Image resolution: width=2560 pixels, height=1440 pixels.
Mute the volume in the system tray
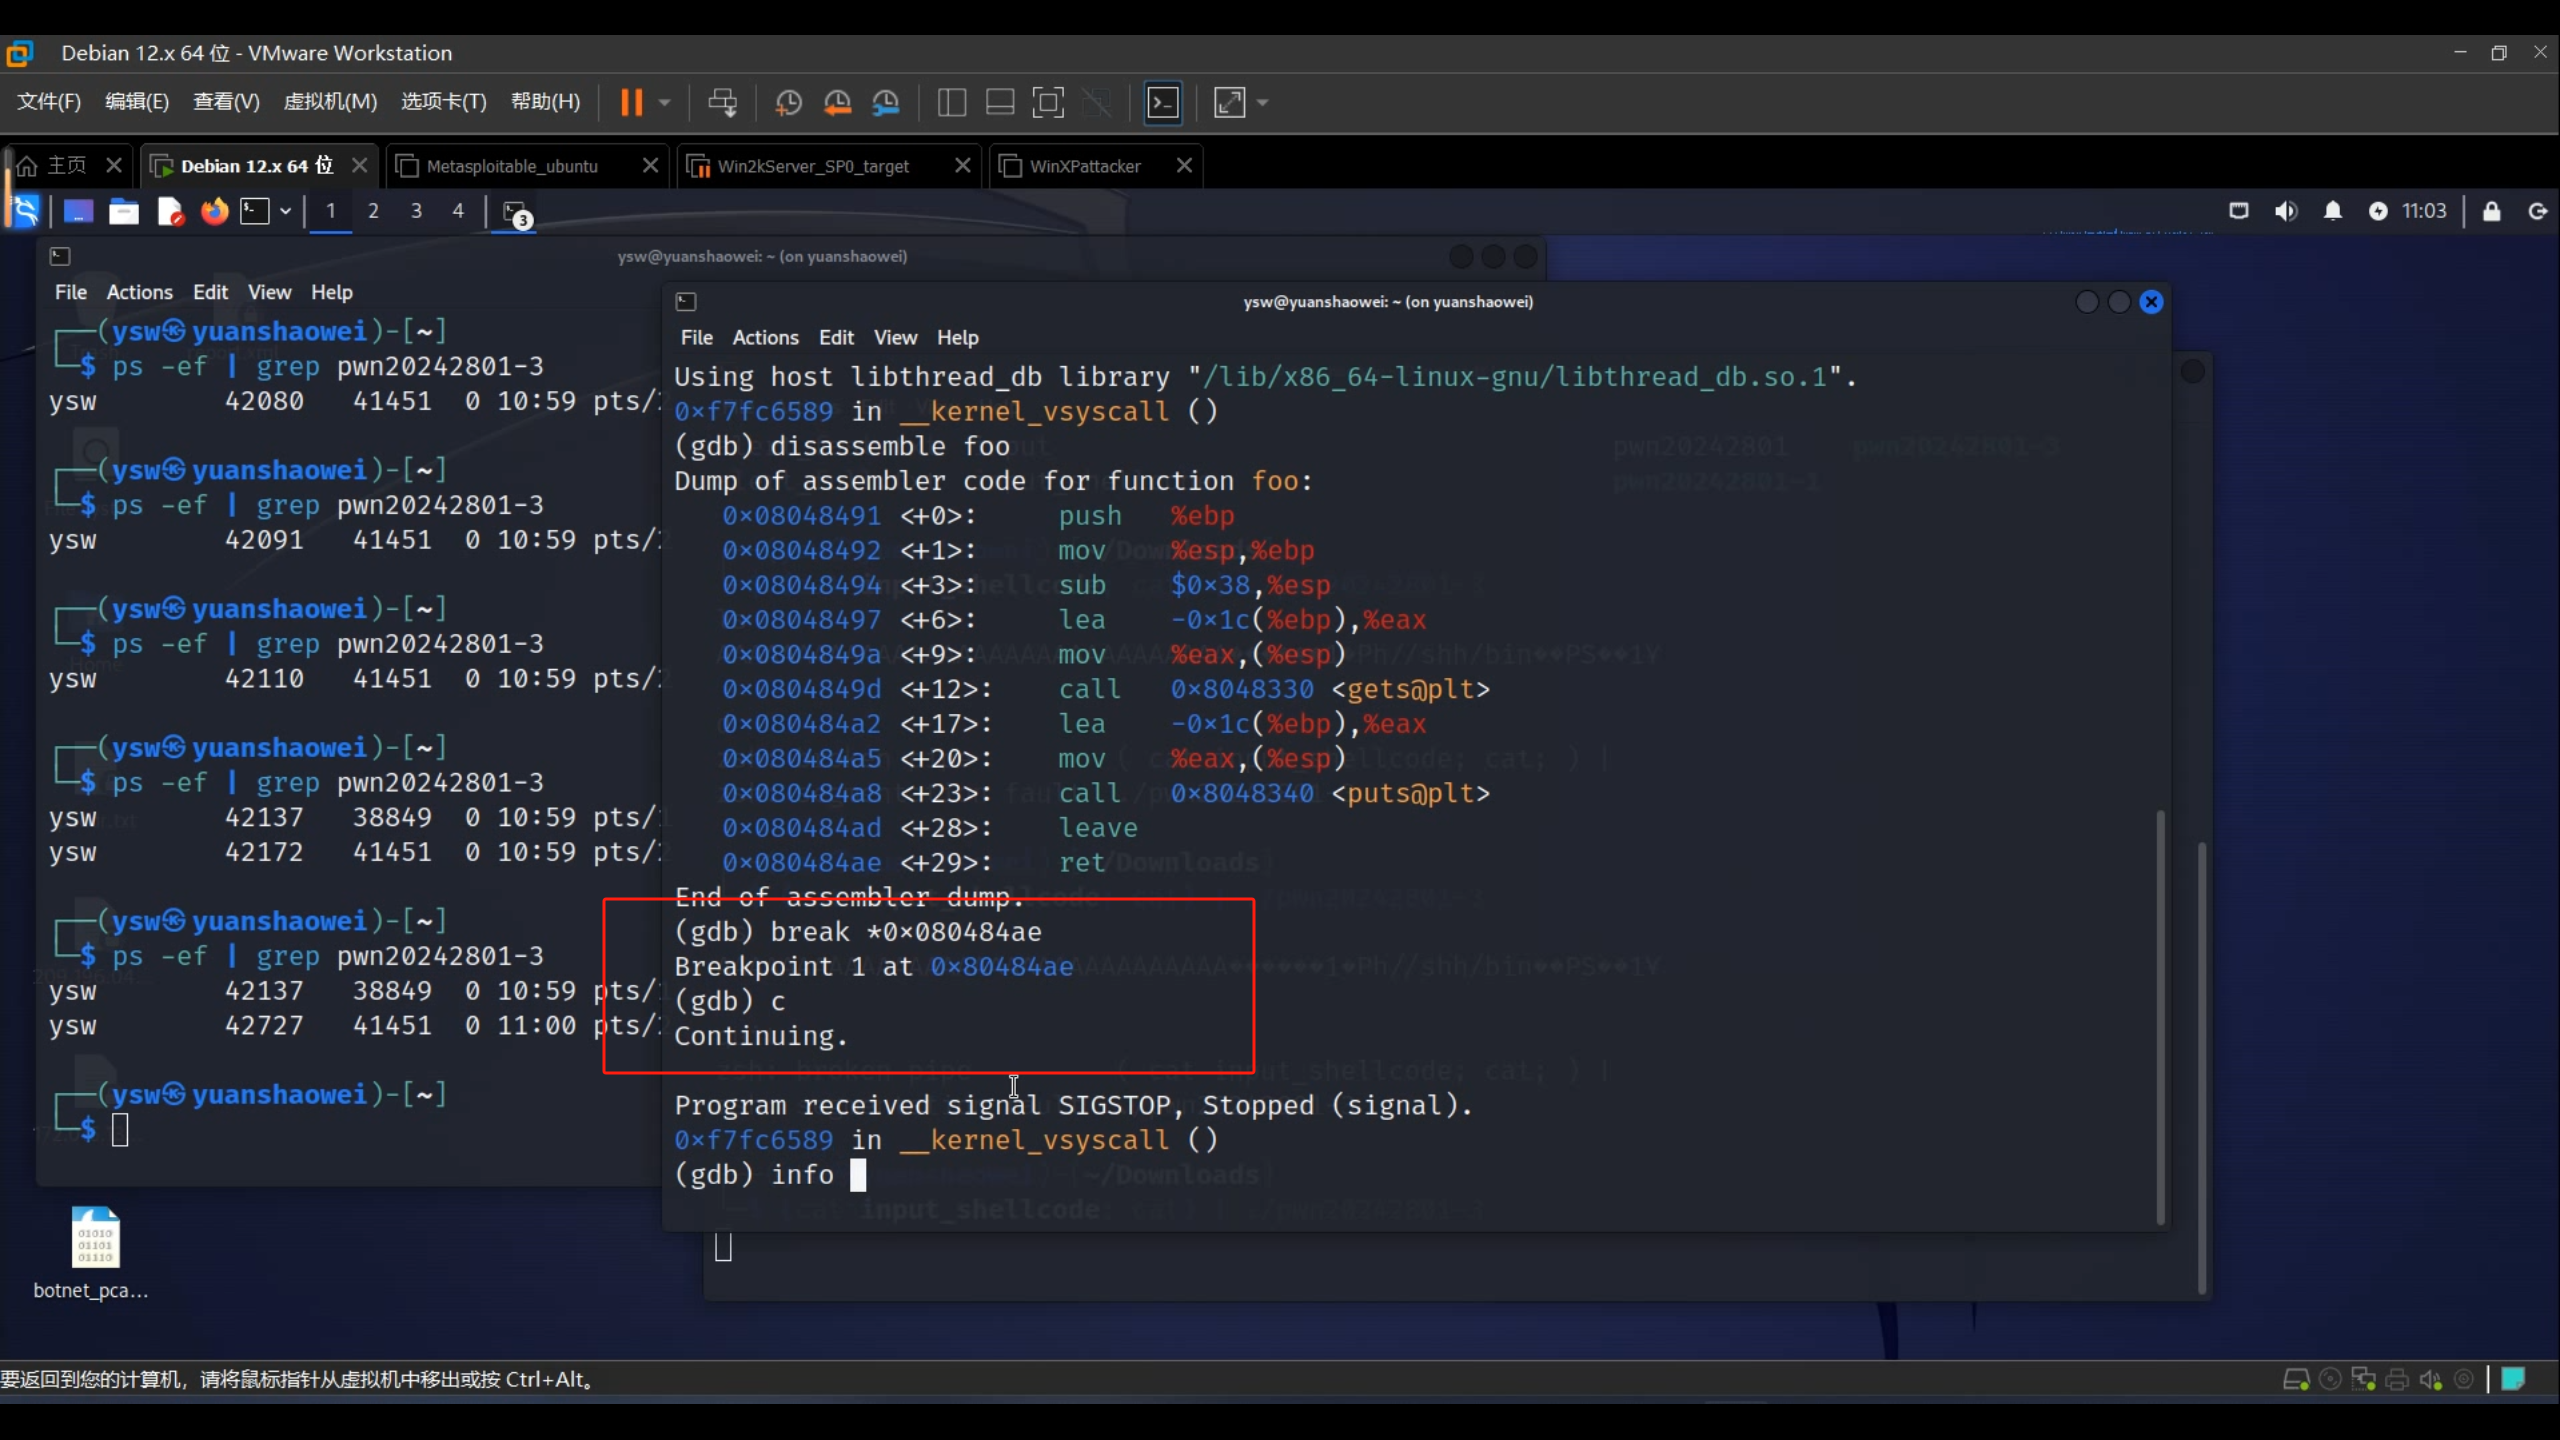[2285, 211]
